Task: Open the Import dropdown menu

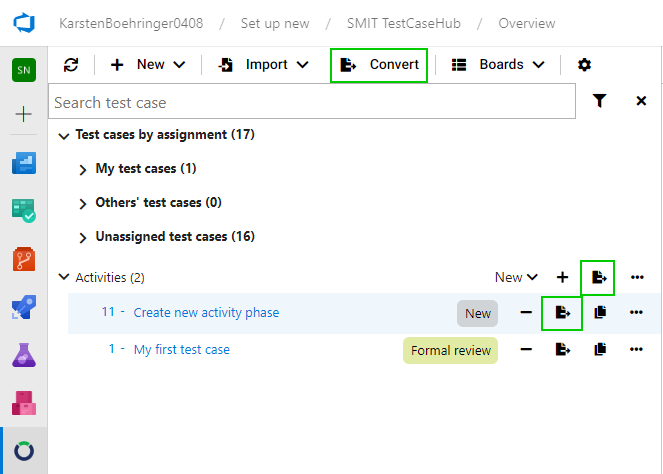Action: [265, 65]
